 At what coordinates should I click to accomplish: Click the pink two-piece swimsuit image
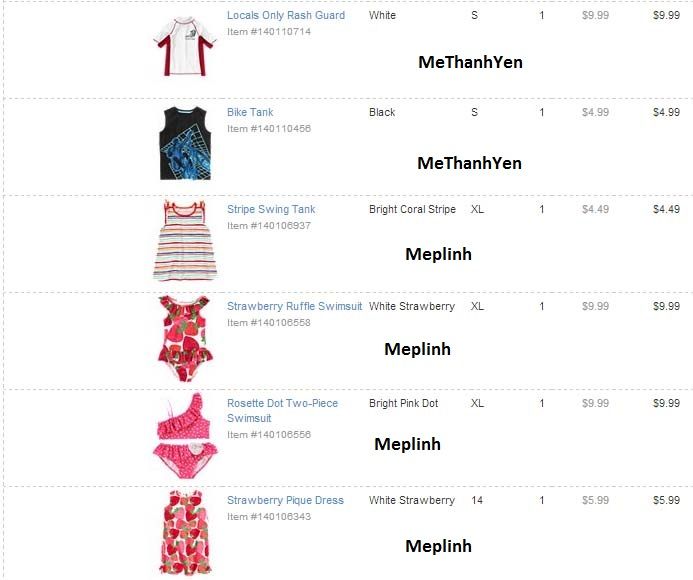[185, 436]
